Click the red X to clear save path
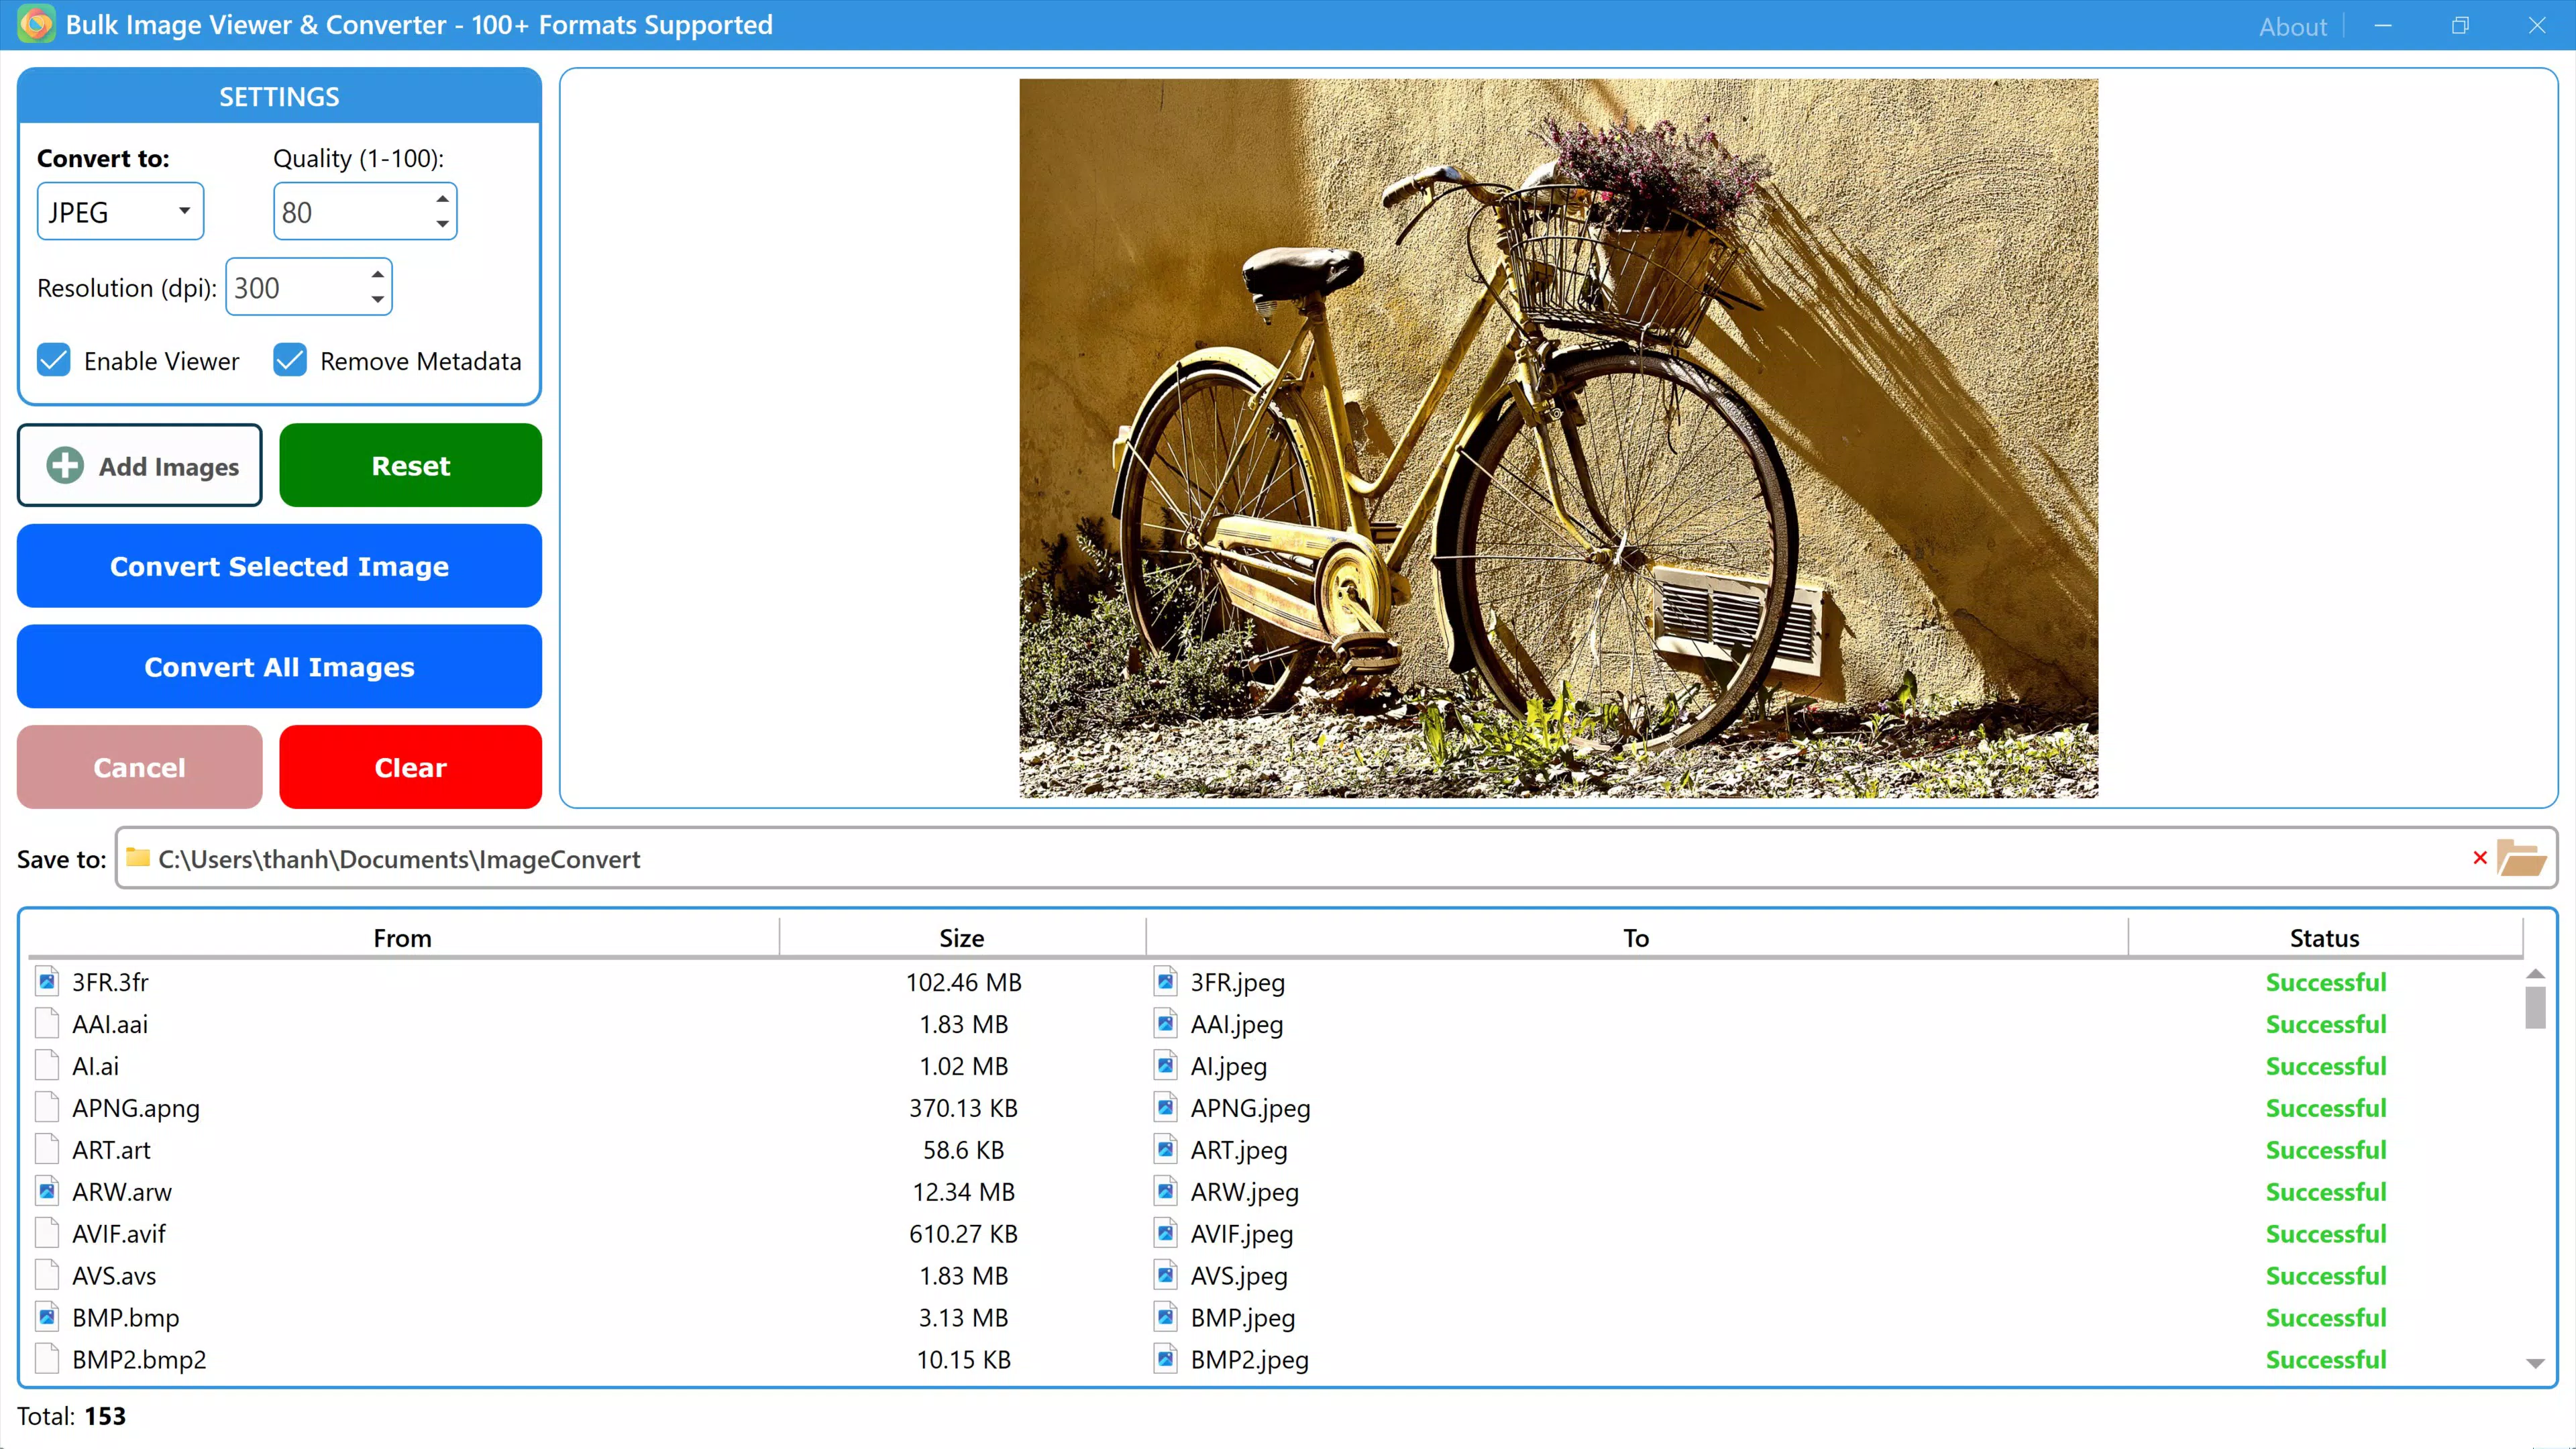Viewport: 2576px width, 1449px height. pyautogui.click(x=2479, y=858)
